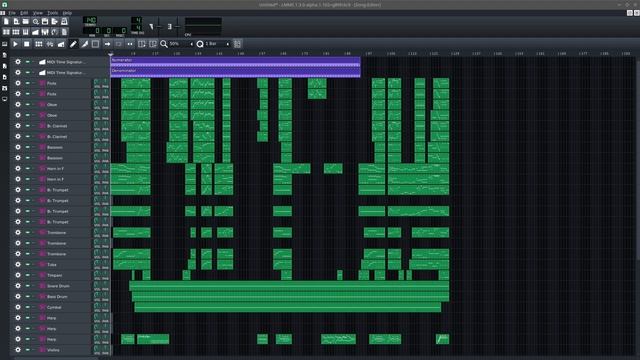Open My Home folder in the sidebar

click(x=4, y=88)
